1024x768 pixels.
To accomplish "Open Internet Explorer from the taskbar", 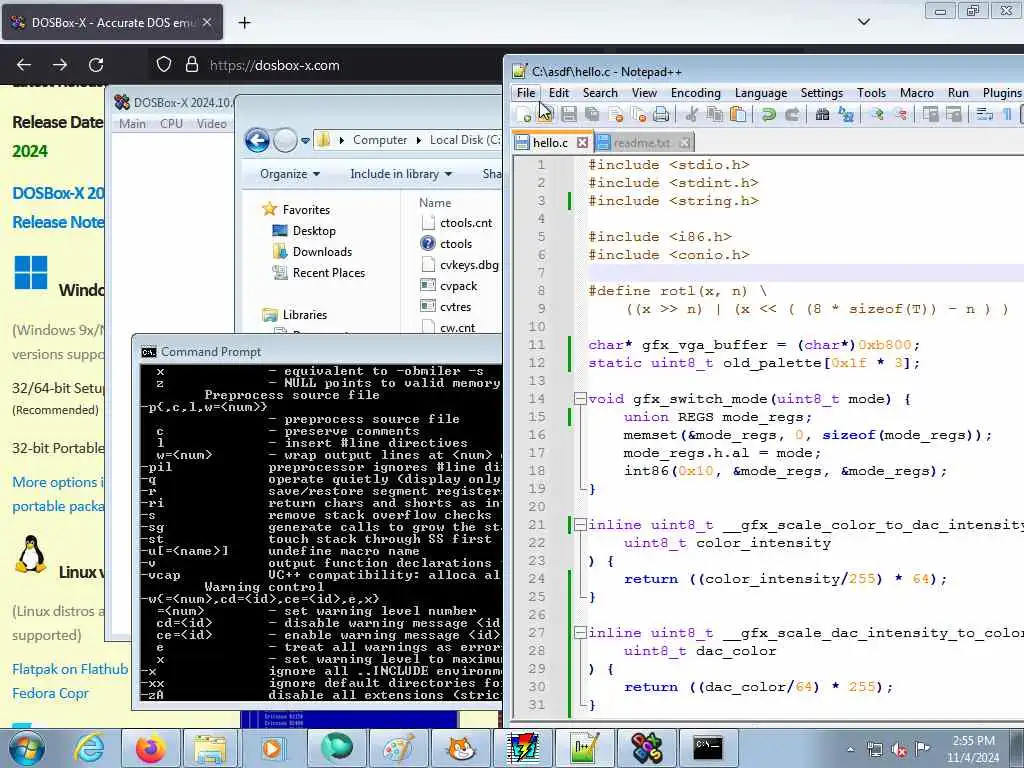I will [89, 748].
